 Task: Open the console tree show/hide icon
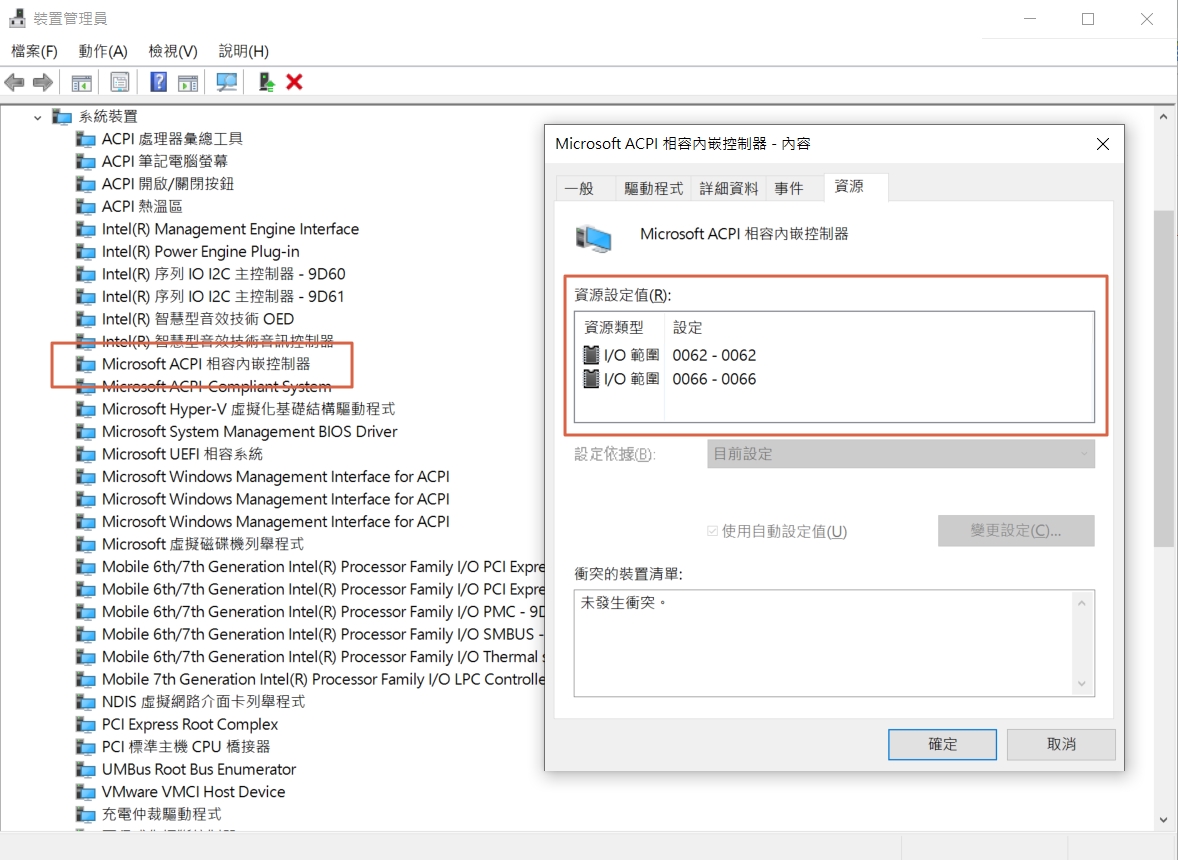point(80,81)
